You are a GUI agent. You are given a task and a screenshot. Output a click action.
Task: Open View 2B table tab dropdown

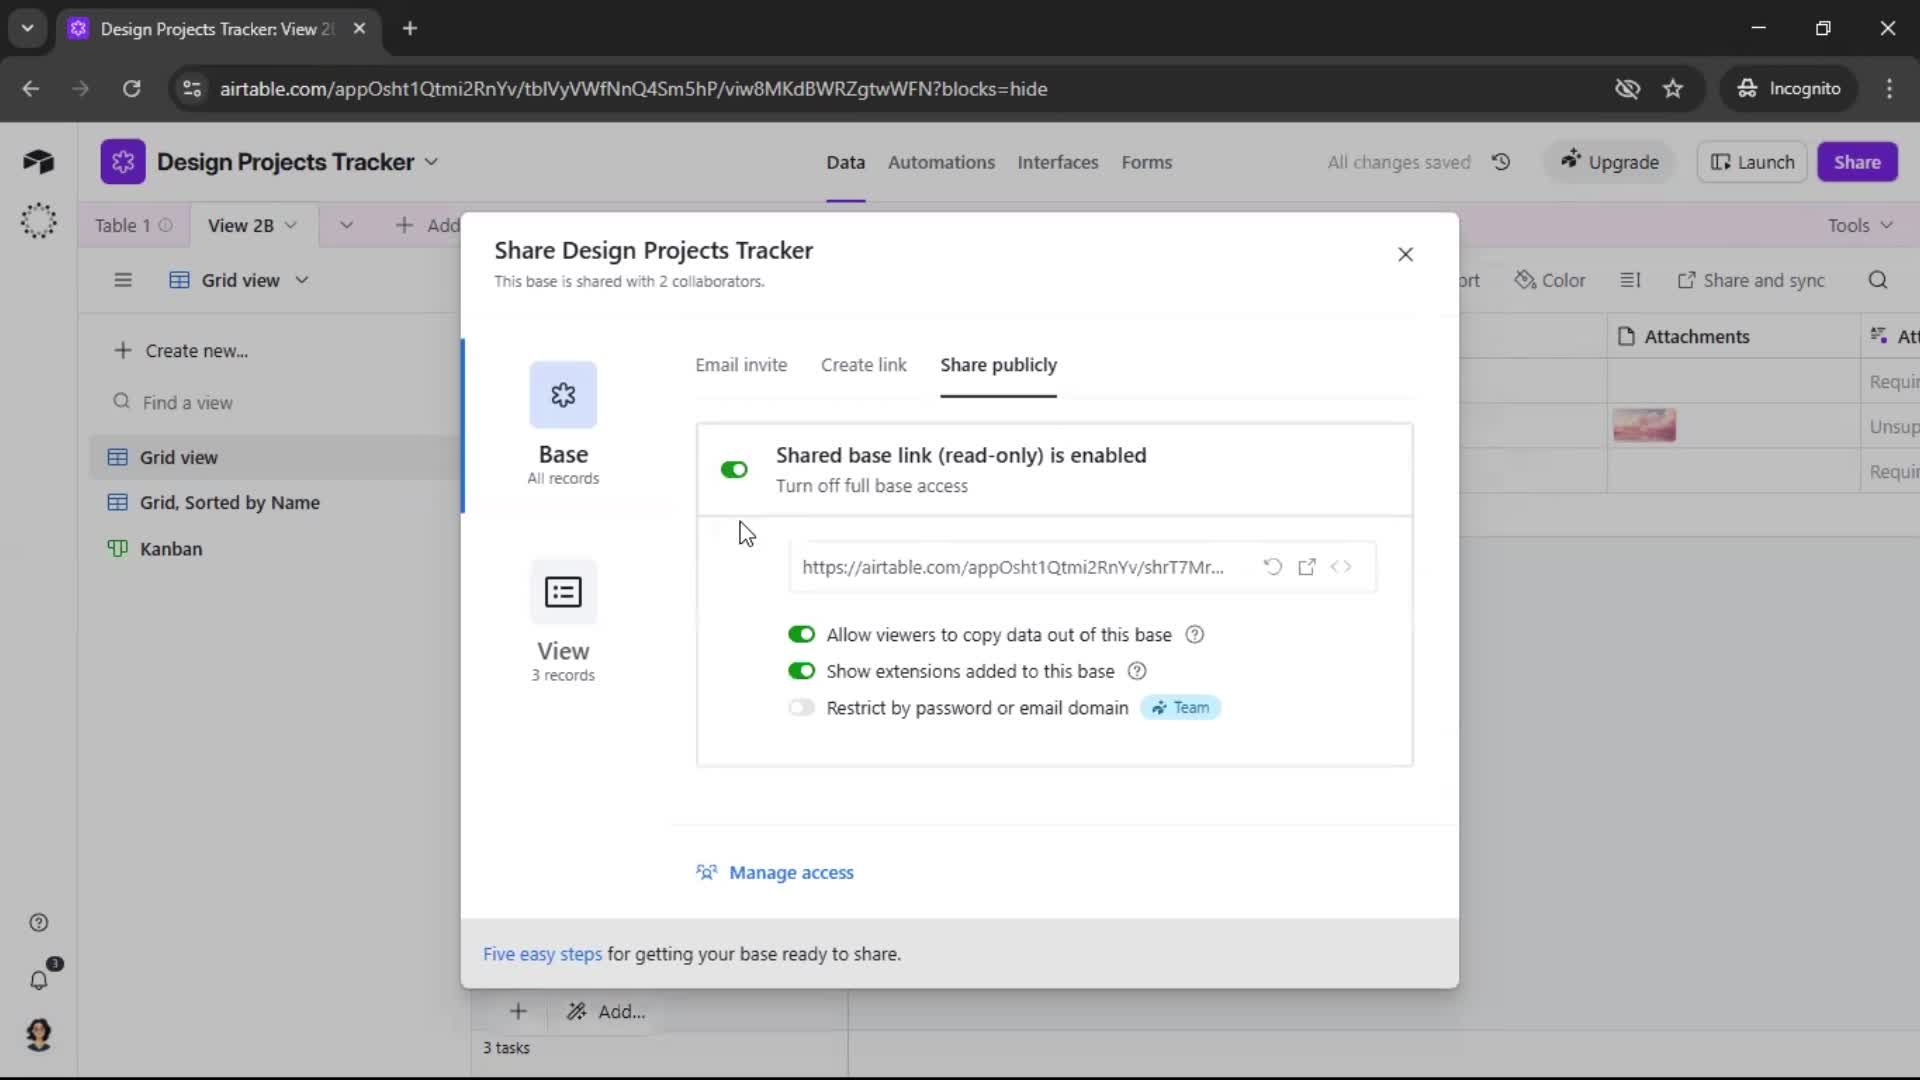click(291, 226)
